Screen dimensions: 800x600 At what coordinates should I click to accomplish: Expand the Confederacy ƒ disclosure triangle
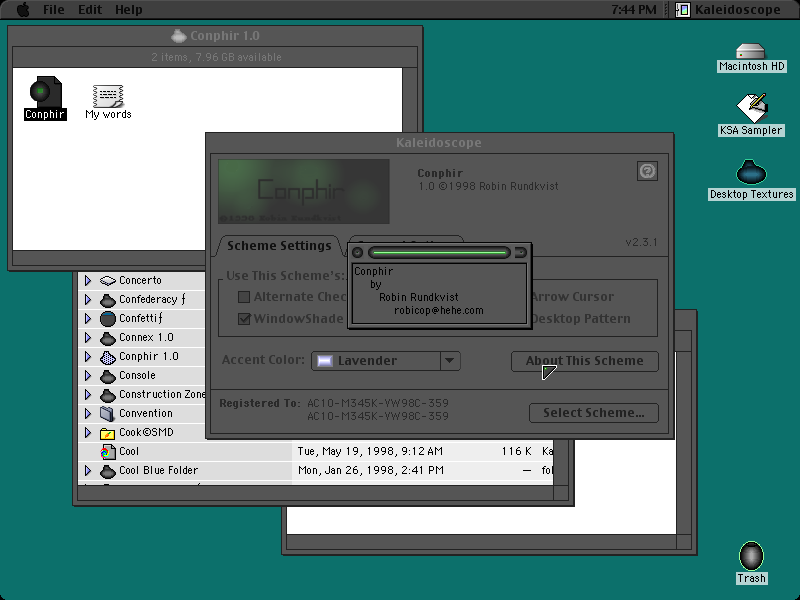88,299
